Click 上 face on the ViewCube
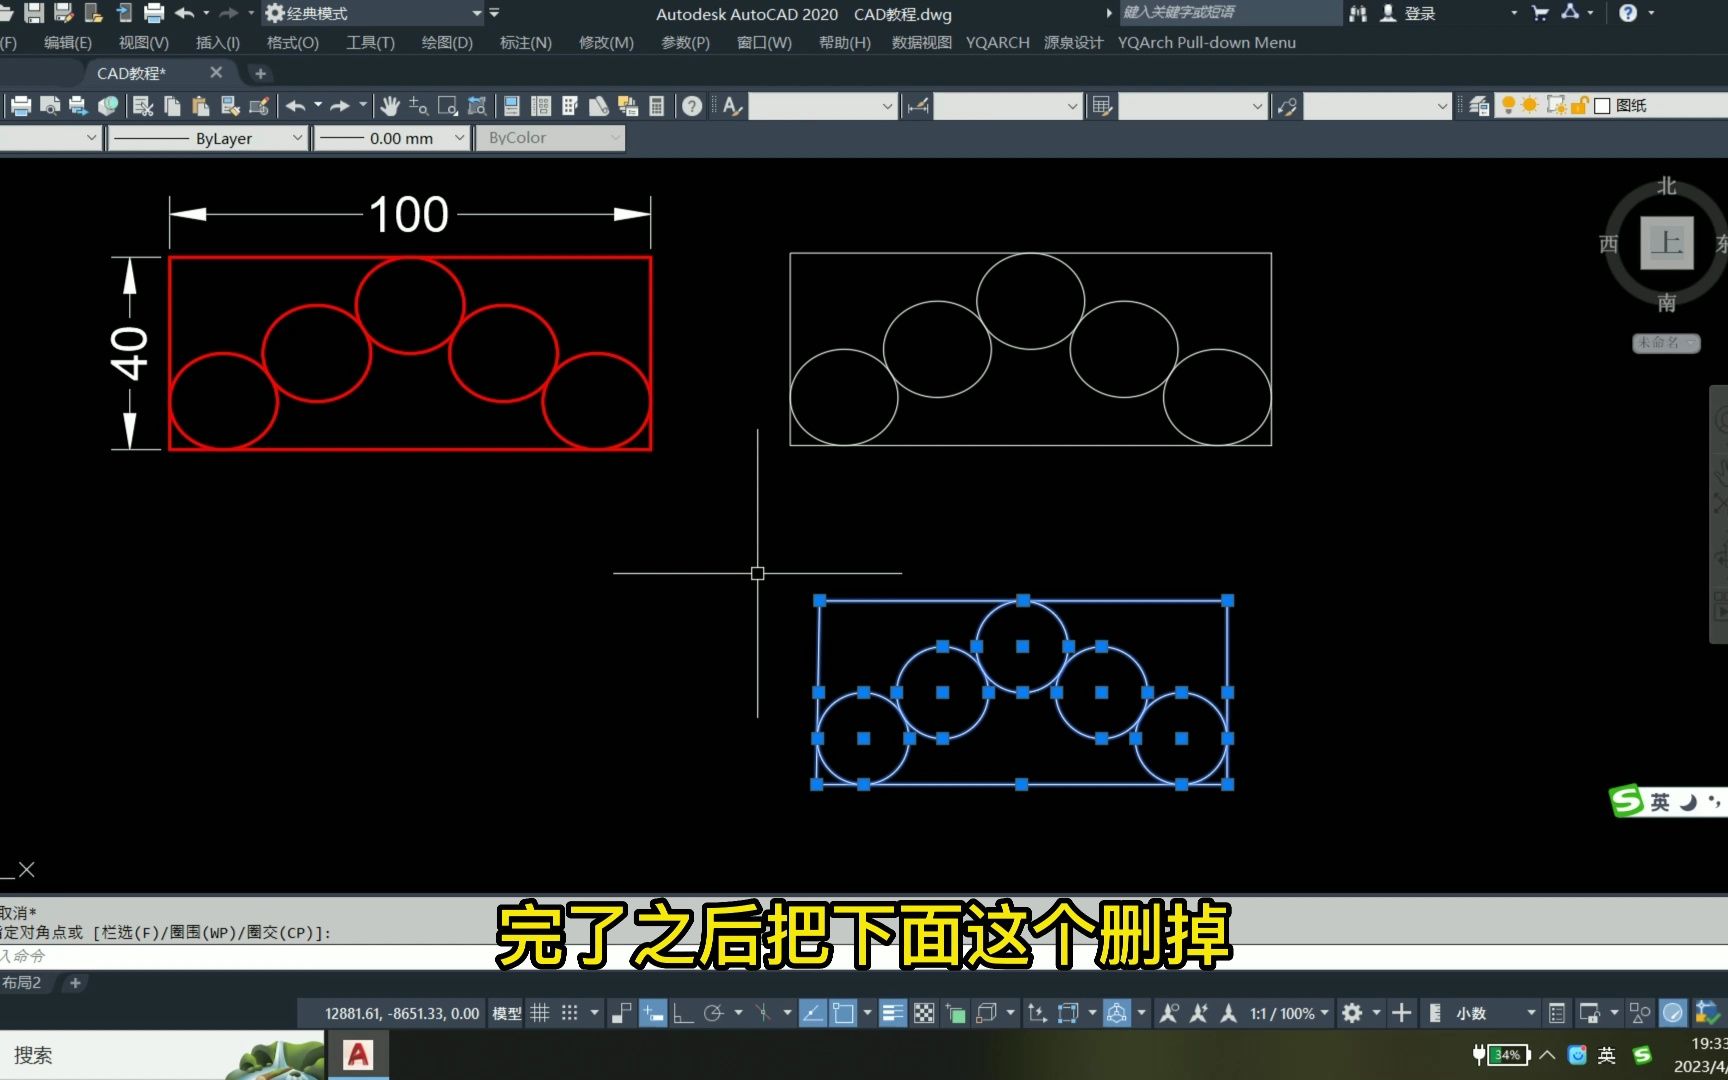This screenshot has width=1728, height=1080. pyautogui.click(x=1667, y=242)
